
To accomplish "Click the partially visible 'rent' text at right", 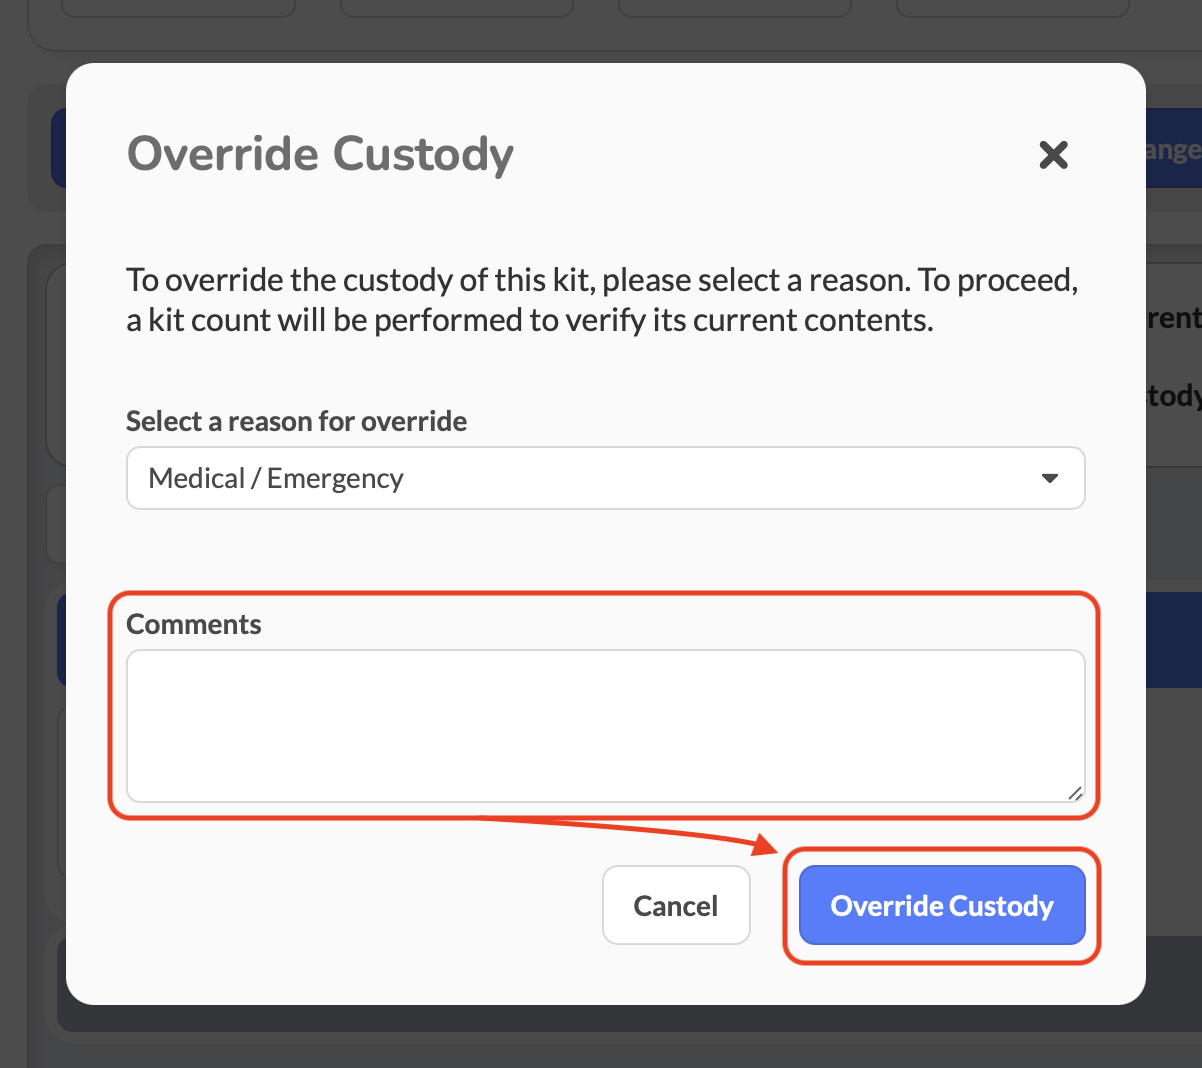I will [1172, 318].
